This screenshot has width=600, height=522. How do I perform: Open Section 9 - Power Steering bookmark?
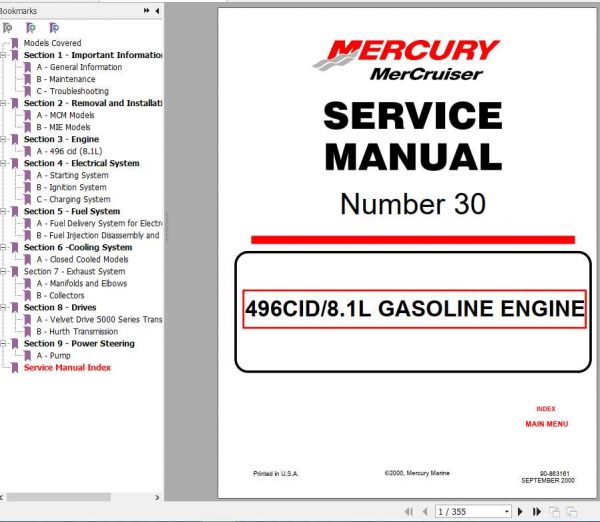click(x=79, y=344)
